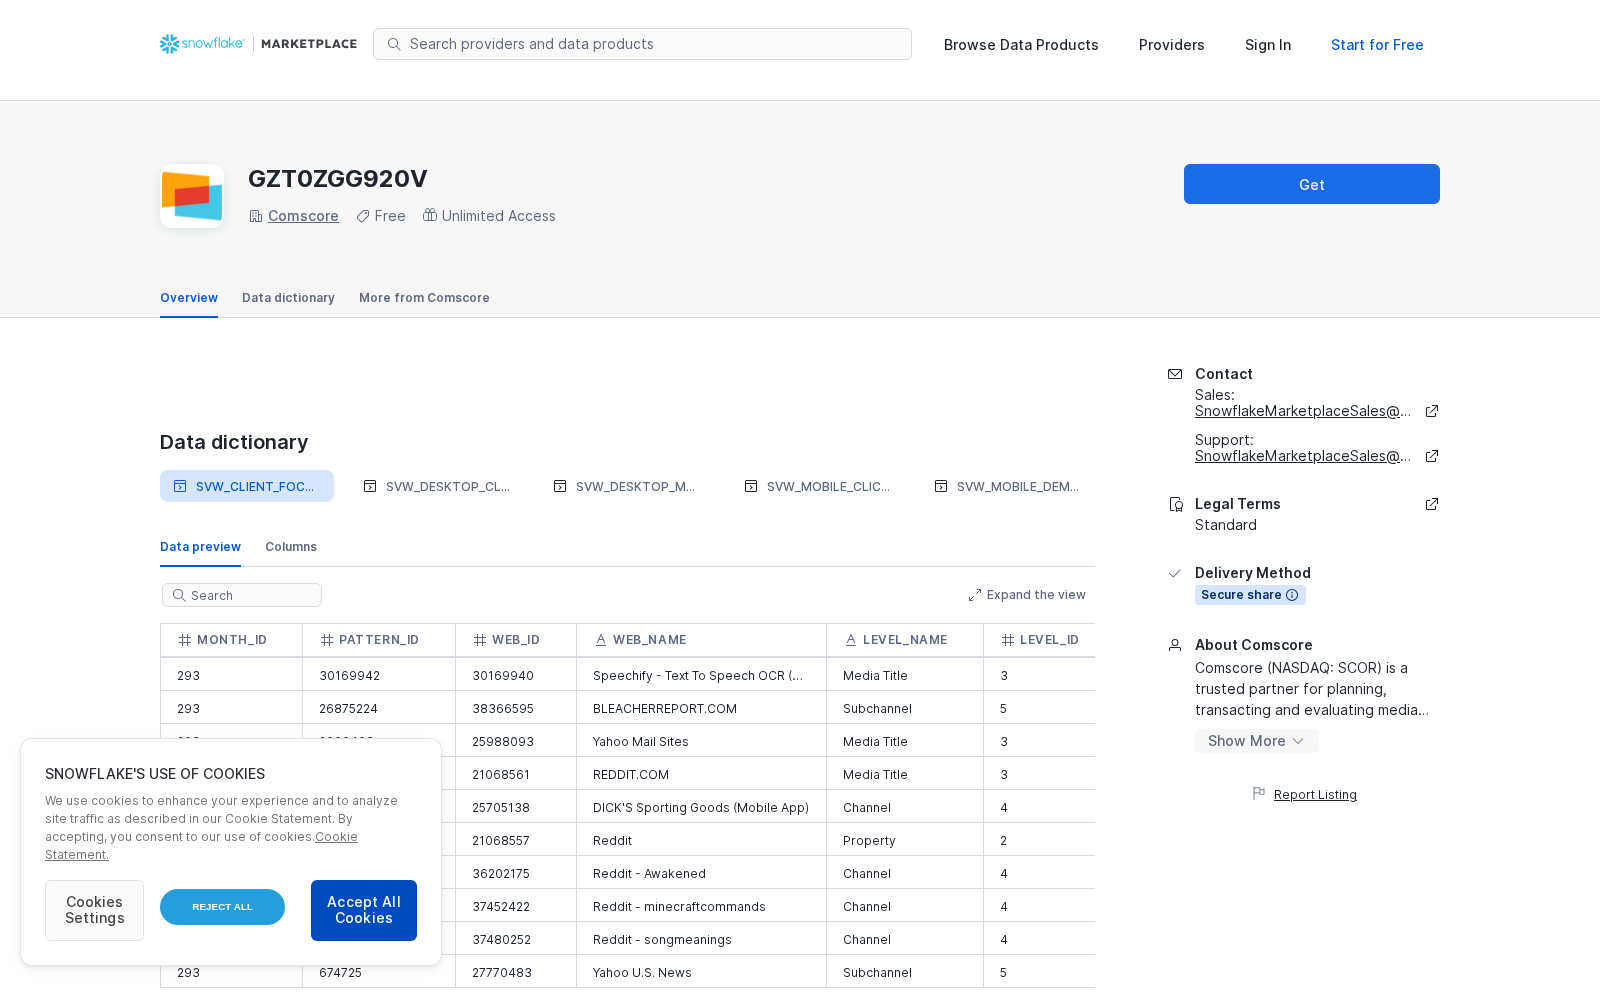Click the PATTERN_ID number type icon
The image size is (1600, 1000).
(327, 640)
